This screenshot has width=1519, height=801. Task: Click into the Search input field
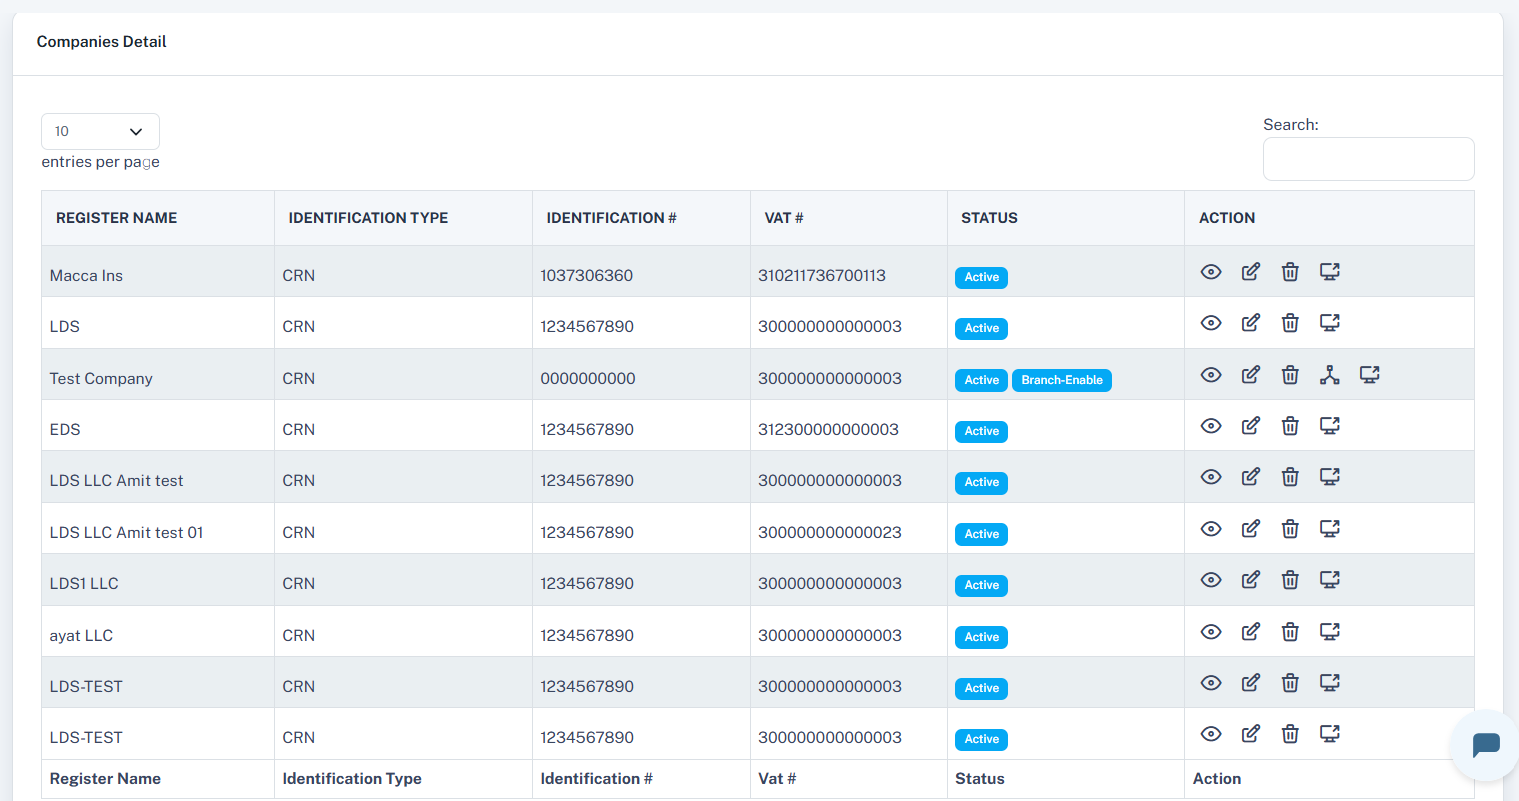pos(1367,159)
